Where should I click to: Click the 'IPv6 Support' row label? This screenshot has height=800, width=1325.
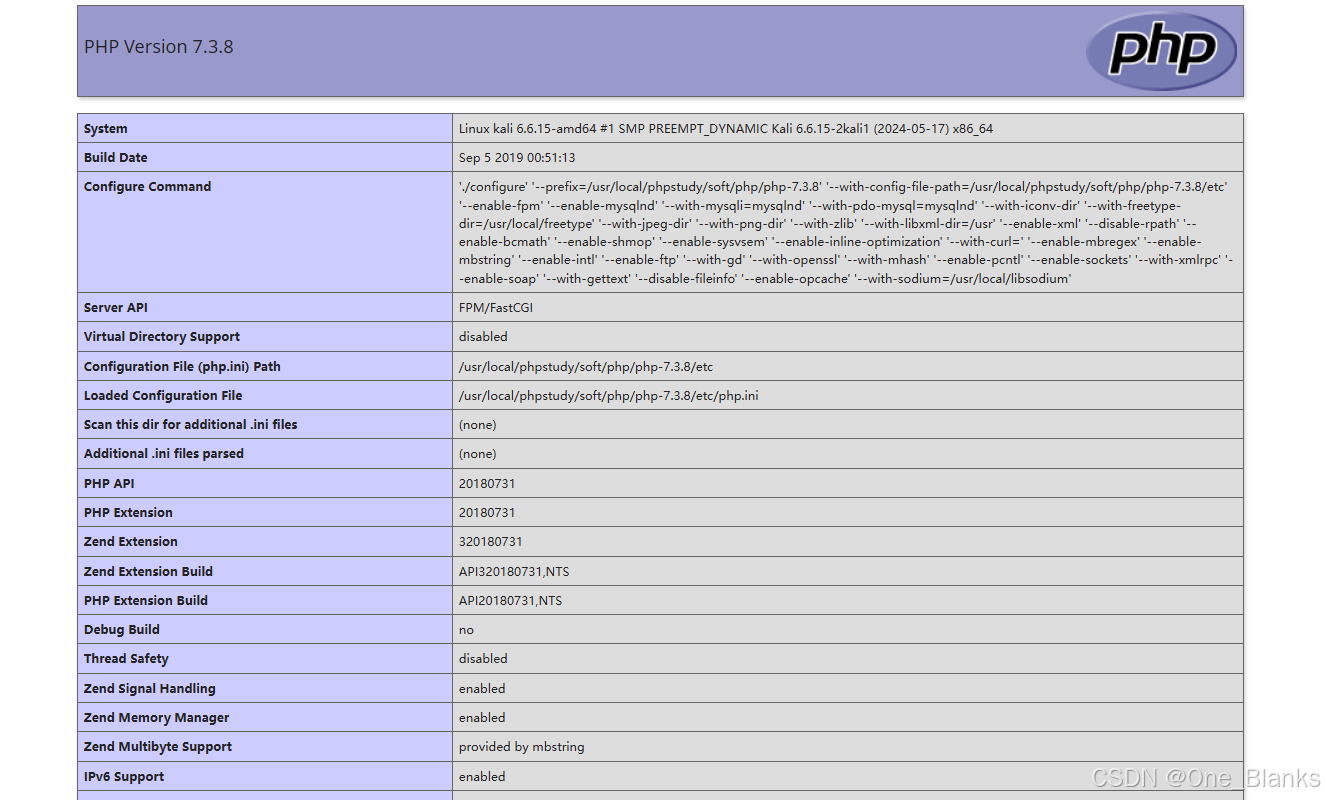pos(124,777)
